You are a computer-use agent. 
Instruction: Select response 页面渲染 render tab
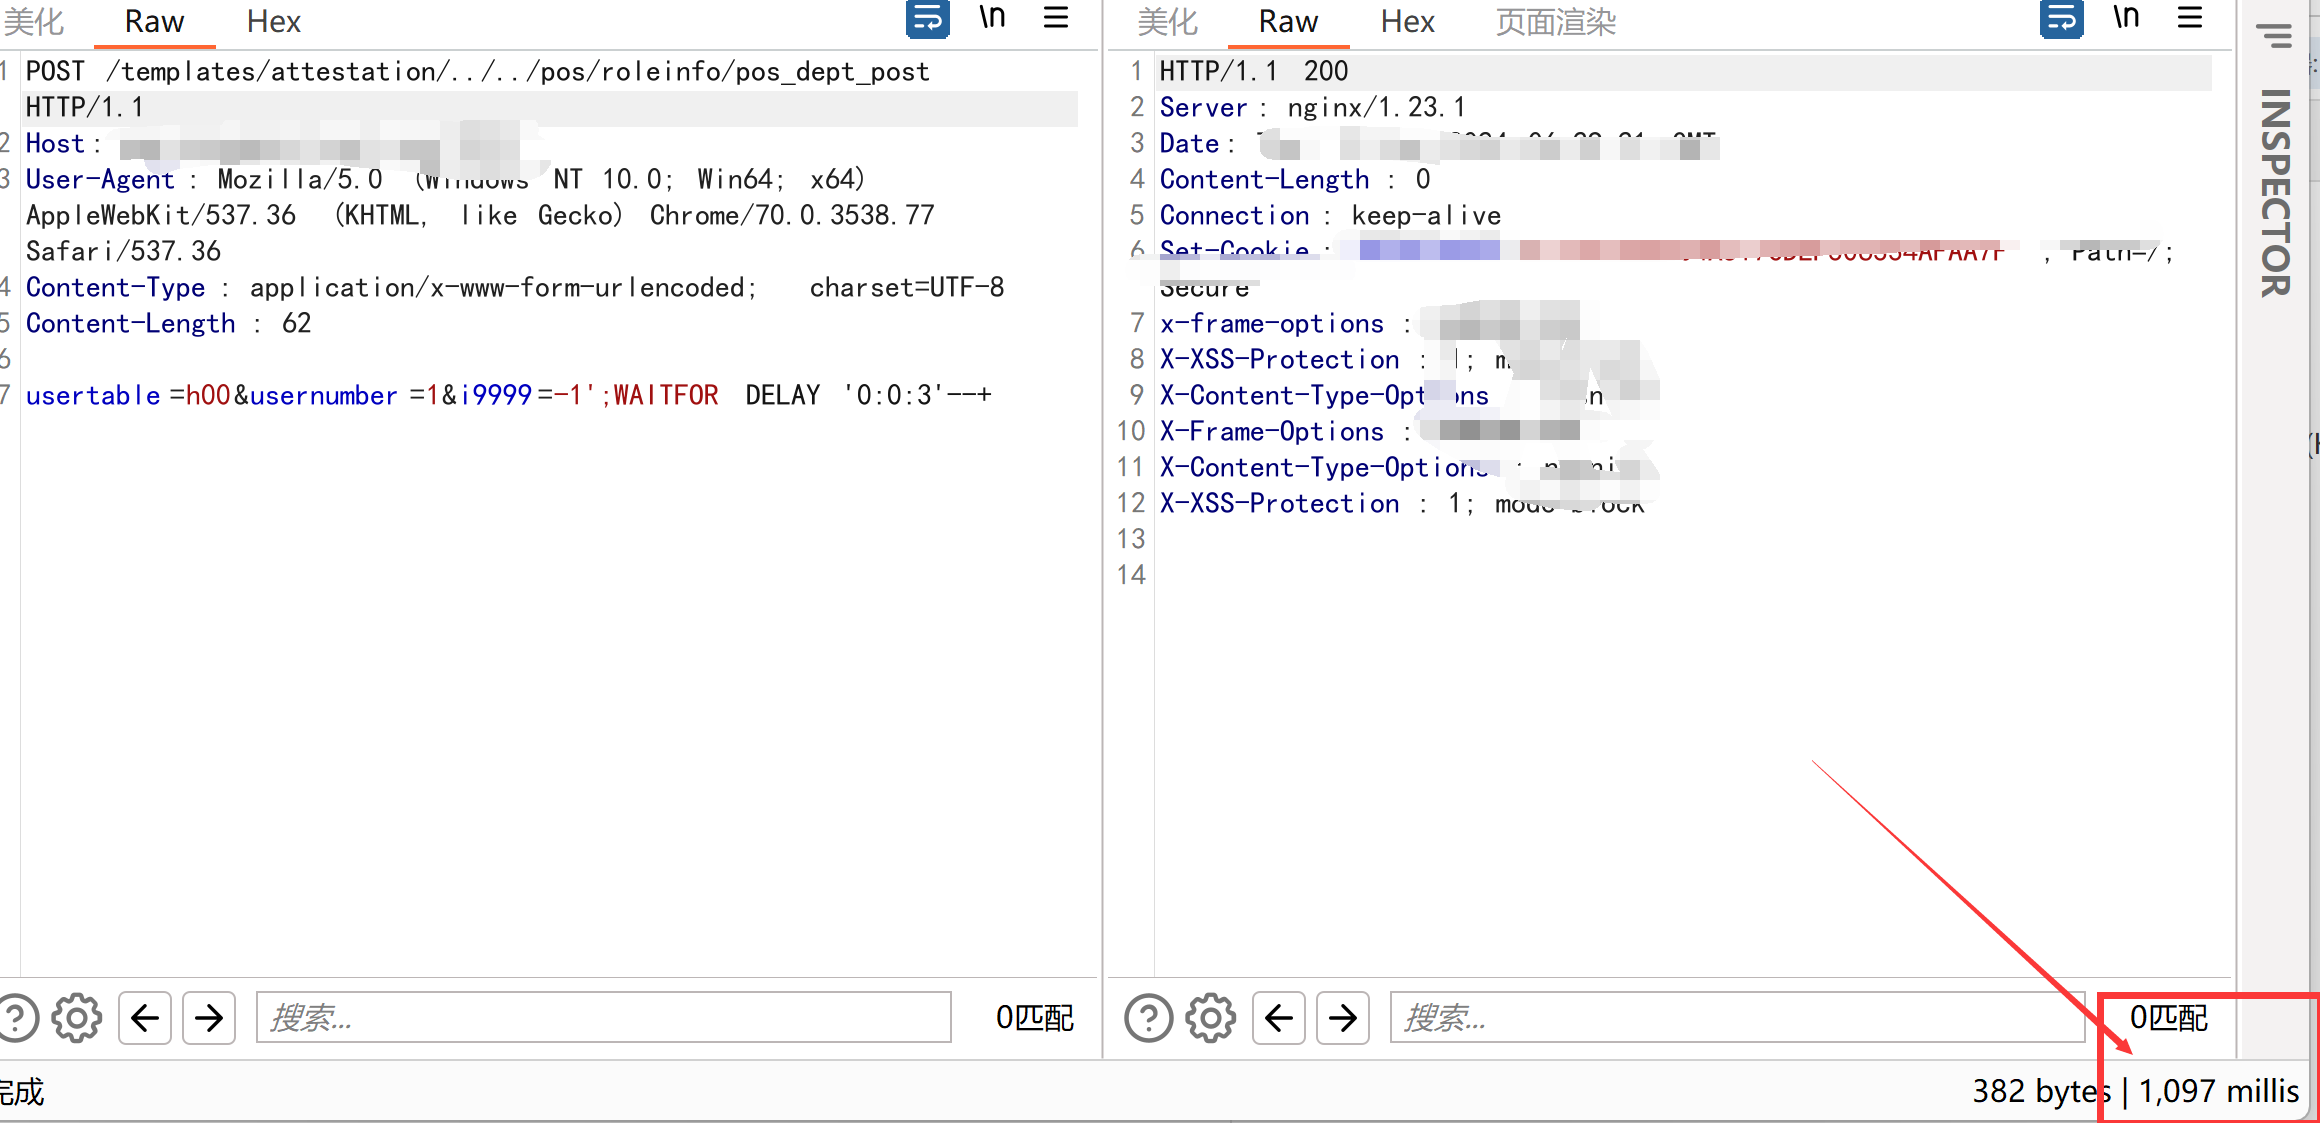(1555, 22)
